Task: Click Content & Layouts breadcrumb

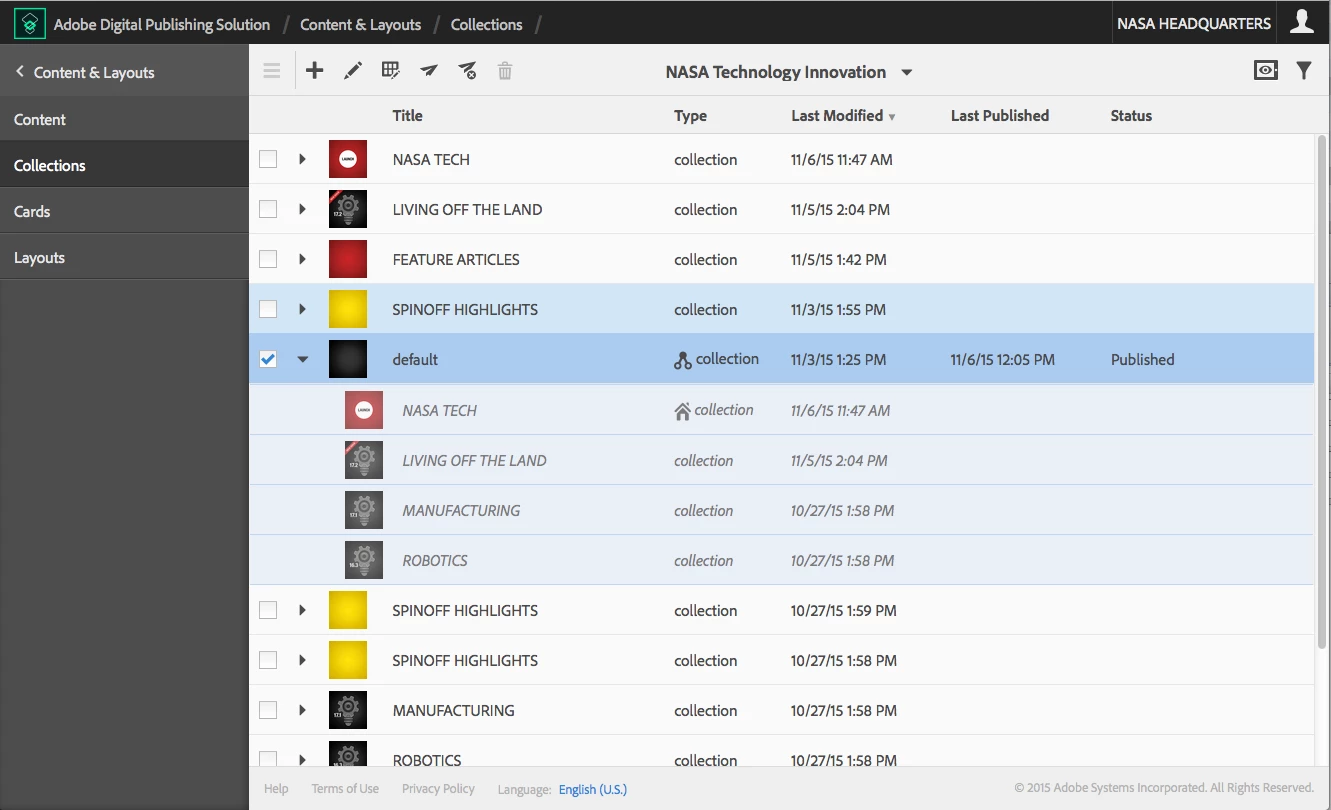Action: coord(361,24)
